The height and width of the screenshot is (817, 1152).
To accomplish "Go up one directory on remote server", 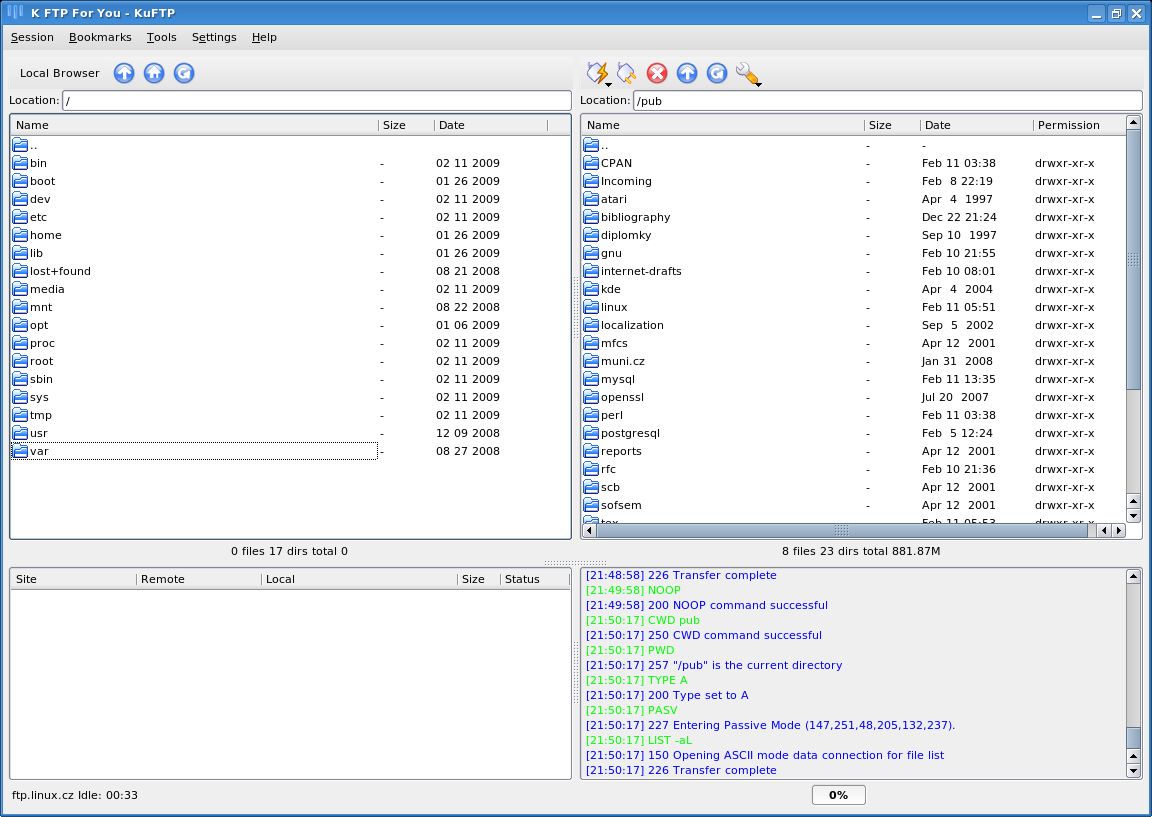I will tap(687, 73).
